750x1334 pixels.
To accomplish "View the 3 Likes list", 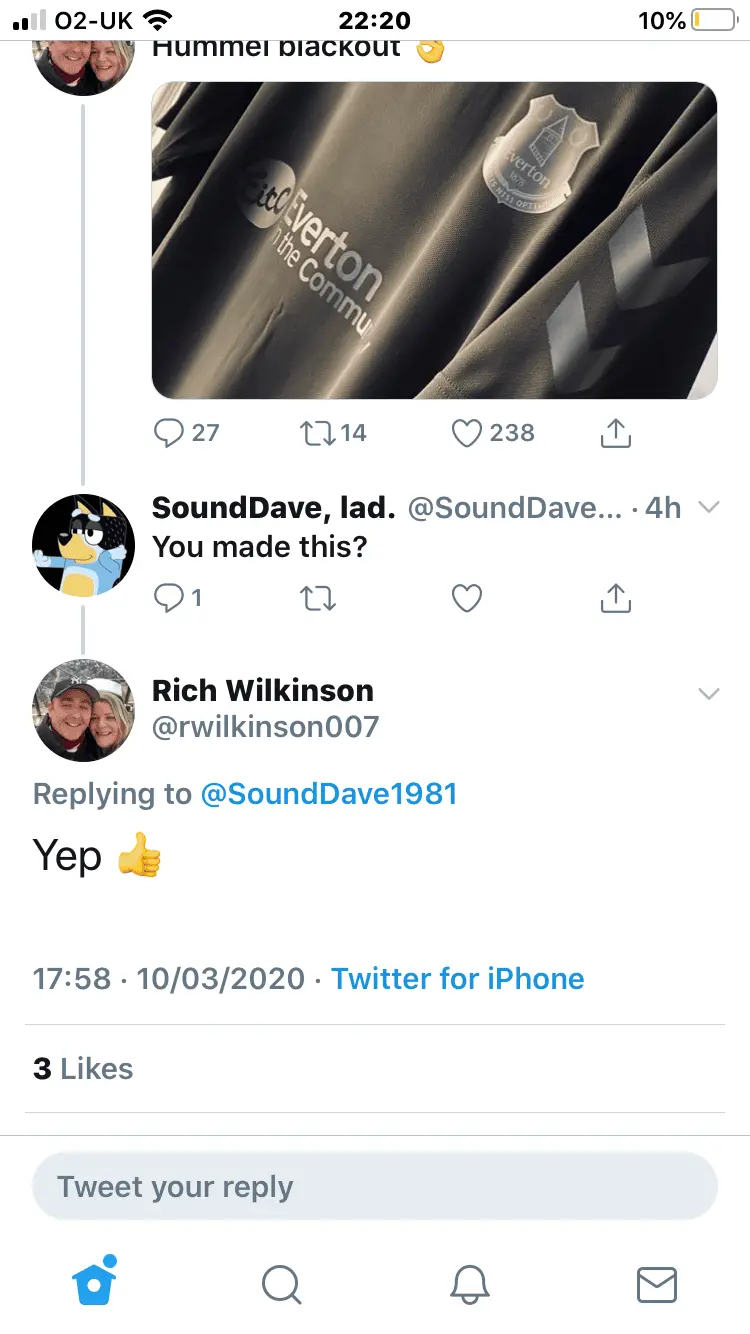I will 83,1068.
